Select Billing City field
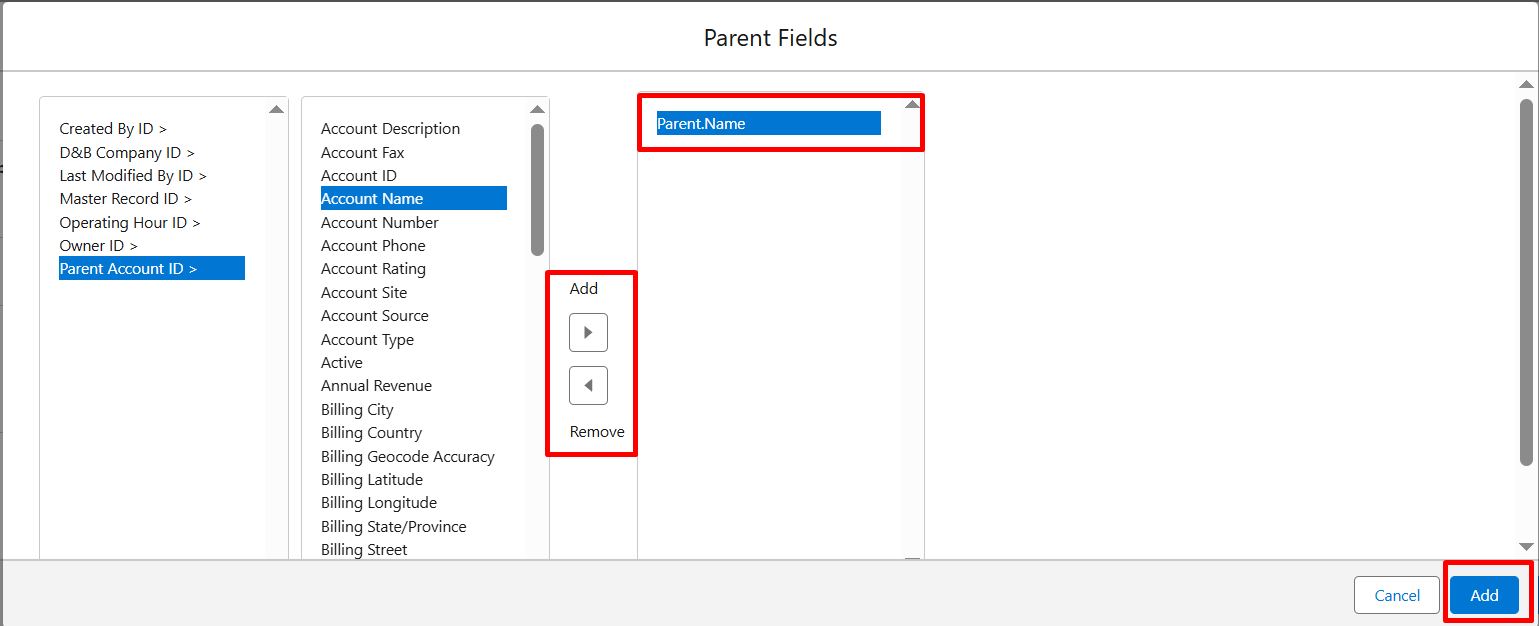The width and height of the screenshot is (1539, 626). pyautogui.click(x=357, y=410)
